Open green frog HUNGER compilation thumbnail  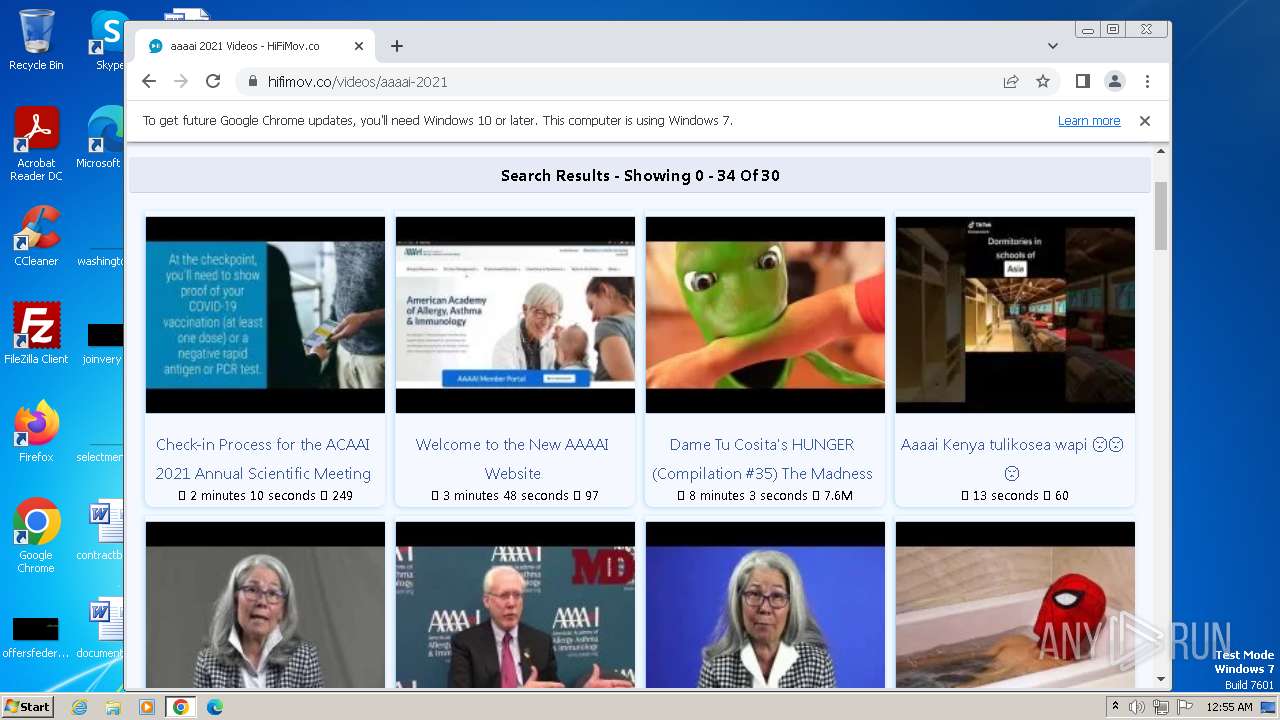click(765, 315)
